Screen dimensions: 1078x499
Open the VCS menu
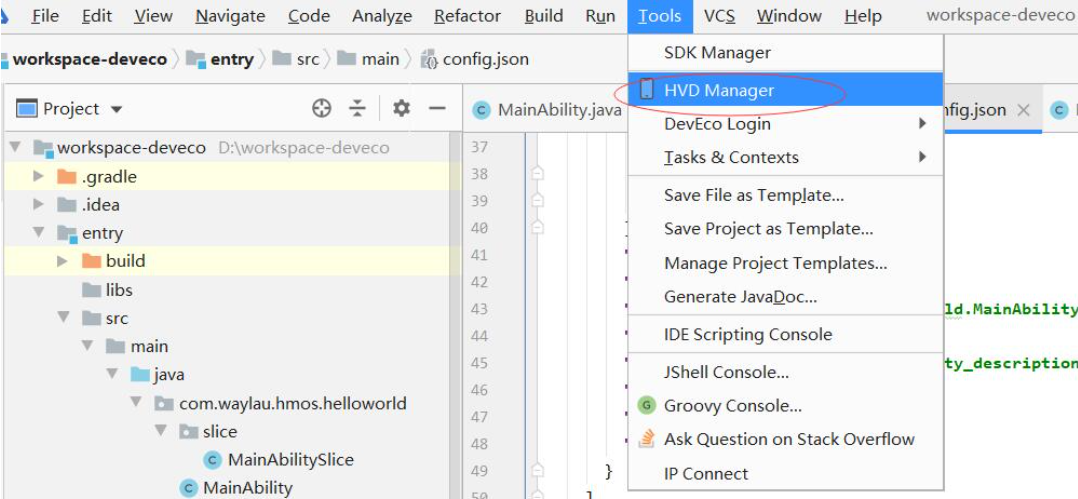(719, 16)
